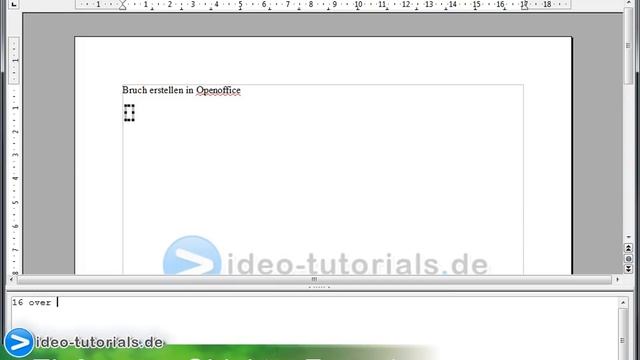Click the document scrollbar up arrow
Screen dimensions: 640x360
[628, 2]
